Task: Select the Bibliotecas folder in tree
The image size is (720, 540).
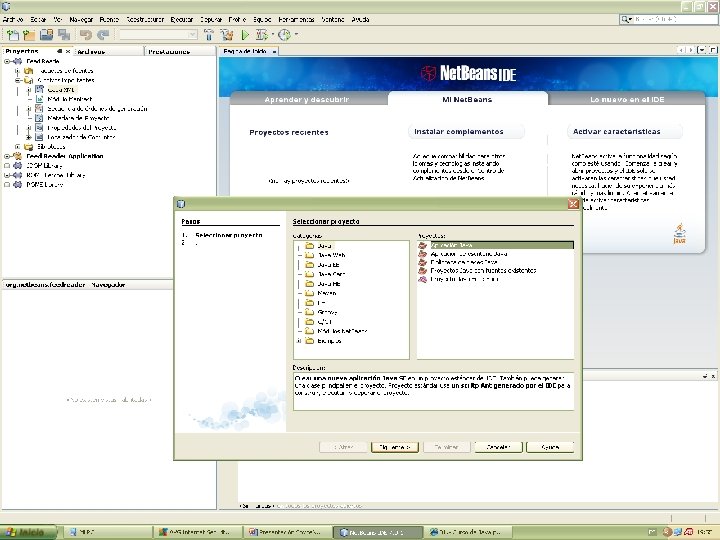Action: [x=51, y=147]
